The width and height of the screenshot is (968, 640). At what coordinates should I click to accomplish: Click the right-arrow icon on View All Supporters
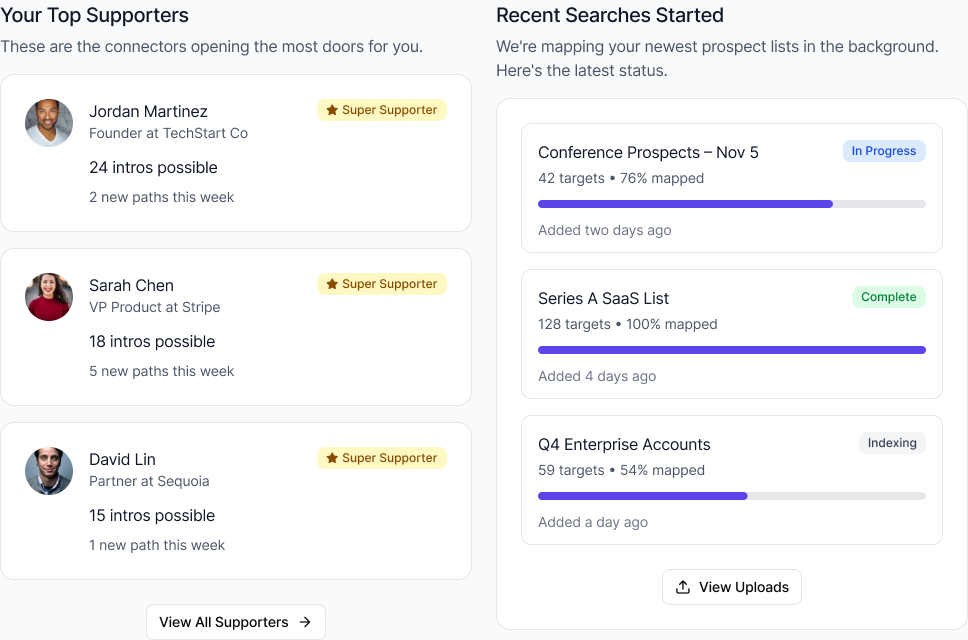[306, 621]
